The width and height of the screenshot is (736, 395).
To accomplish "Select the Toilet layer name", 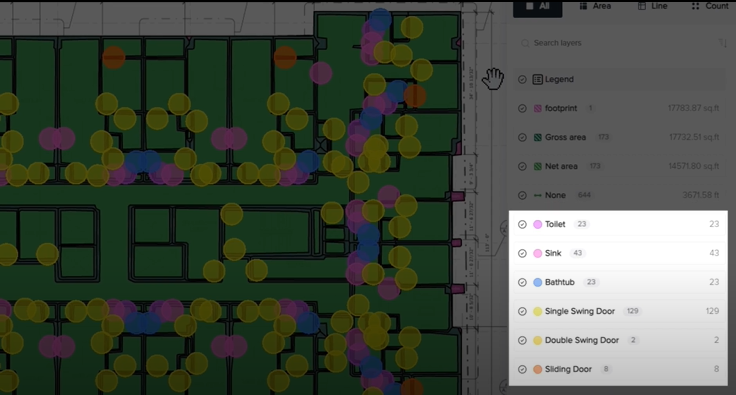I will click(x=555, y=224).
